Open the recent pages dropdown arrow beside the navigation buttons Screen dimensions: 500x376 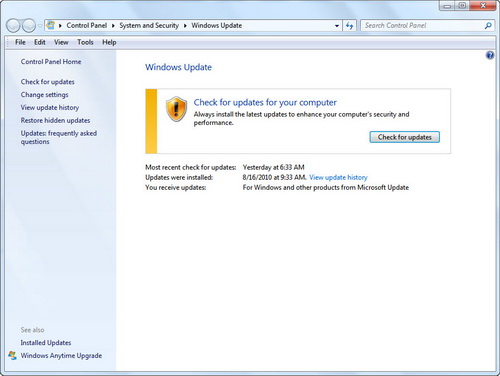[x=40, y=26]
